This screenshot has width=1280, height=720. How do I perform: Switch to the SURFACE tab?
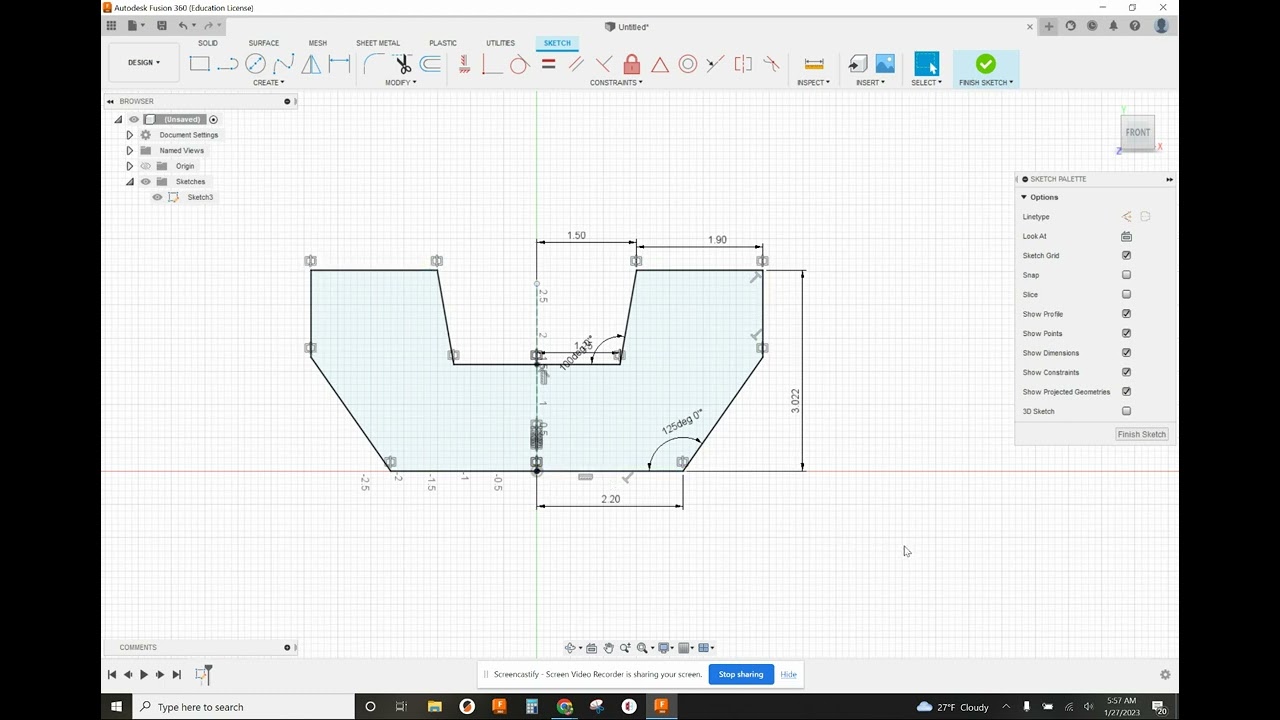[x=264, y=43]
